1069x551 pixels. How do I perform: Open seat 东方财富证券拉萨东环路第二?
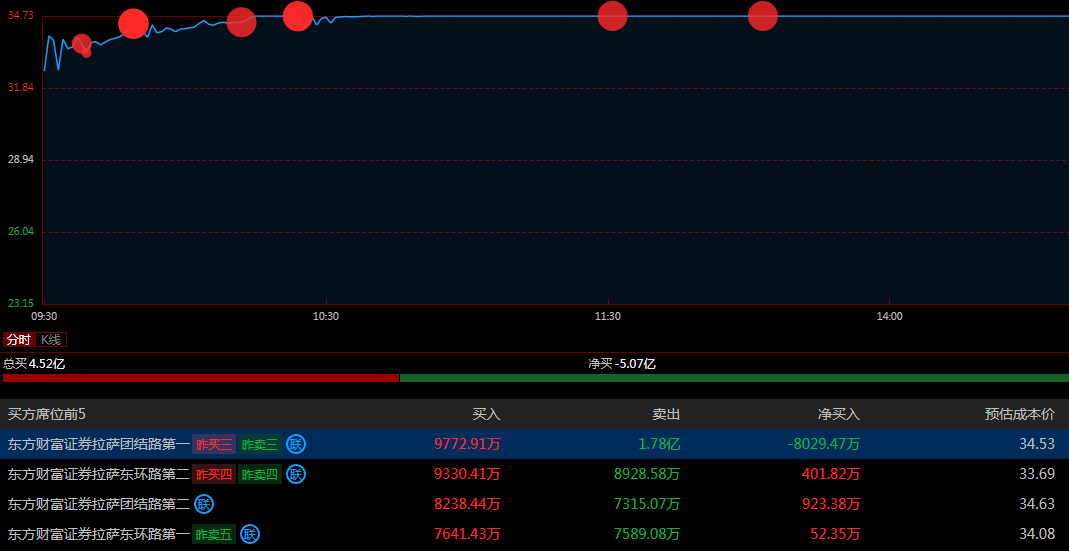tap(98, 475)
